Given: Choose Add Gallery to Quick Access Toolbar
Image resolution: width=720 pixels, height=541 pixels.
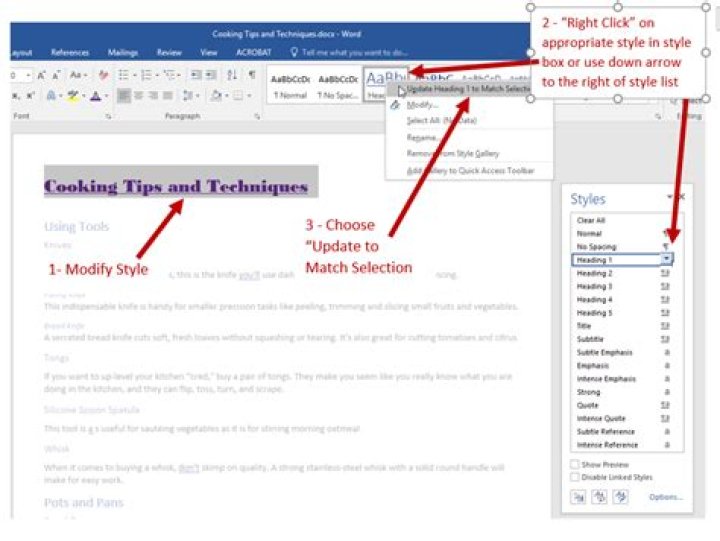Looking at the screenshot, I should pyautogui.click(x=470, y=171).
